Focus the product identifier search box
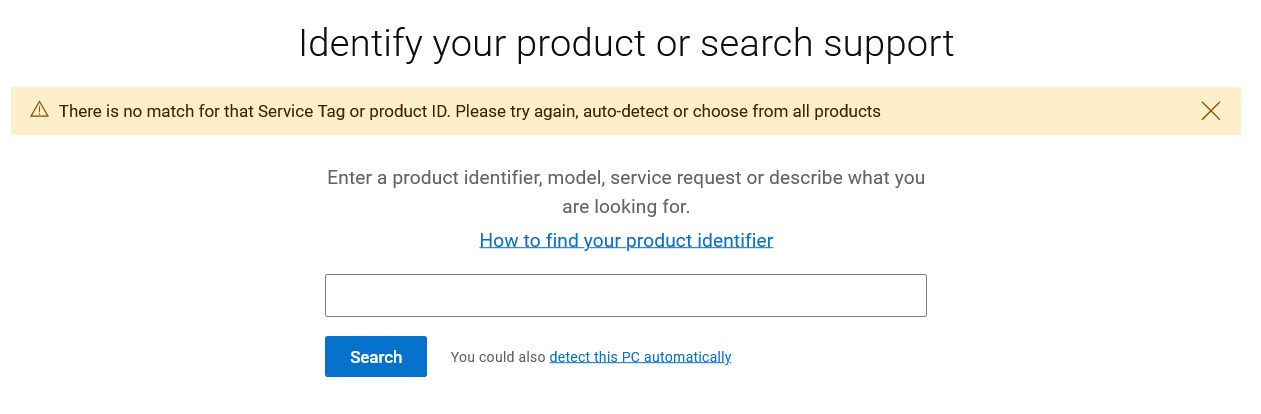This screenshot has width=1261, height=414. [626, 296]
